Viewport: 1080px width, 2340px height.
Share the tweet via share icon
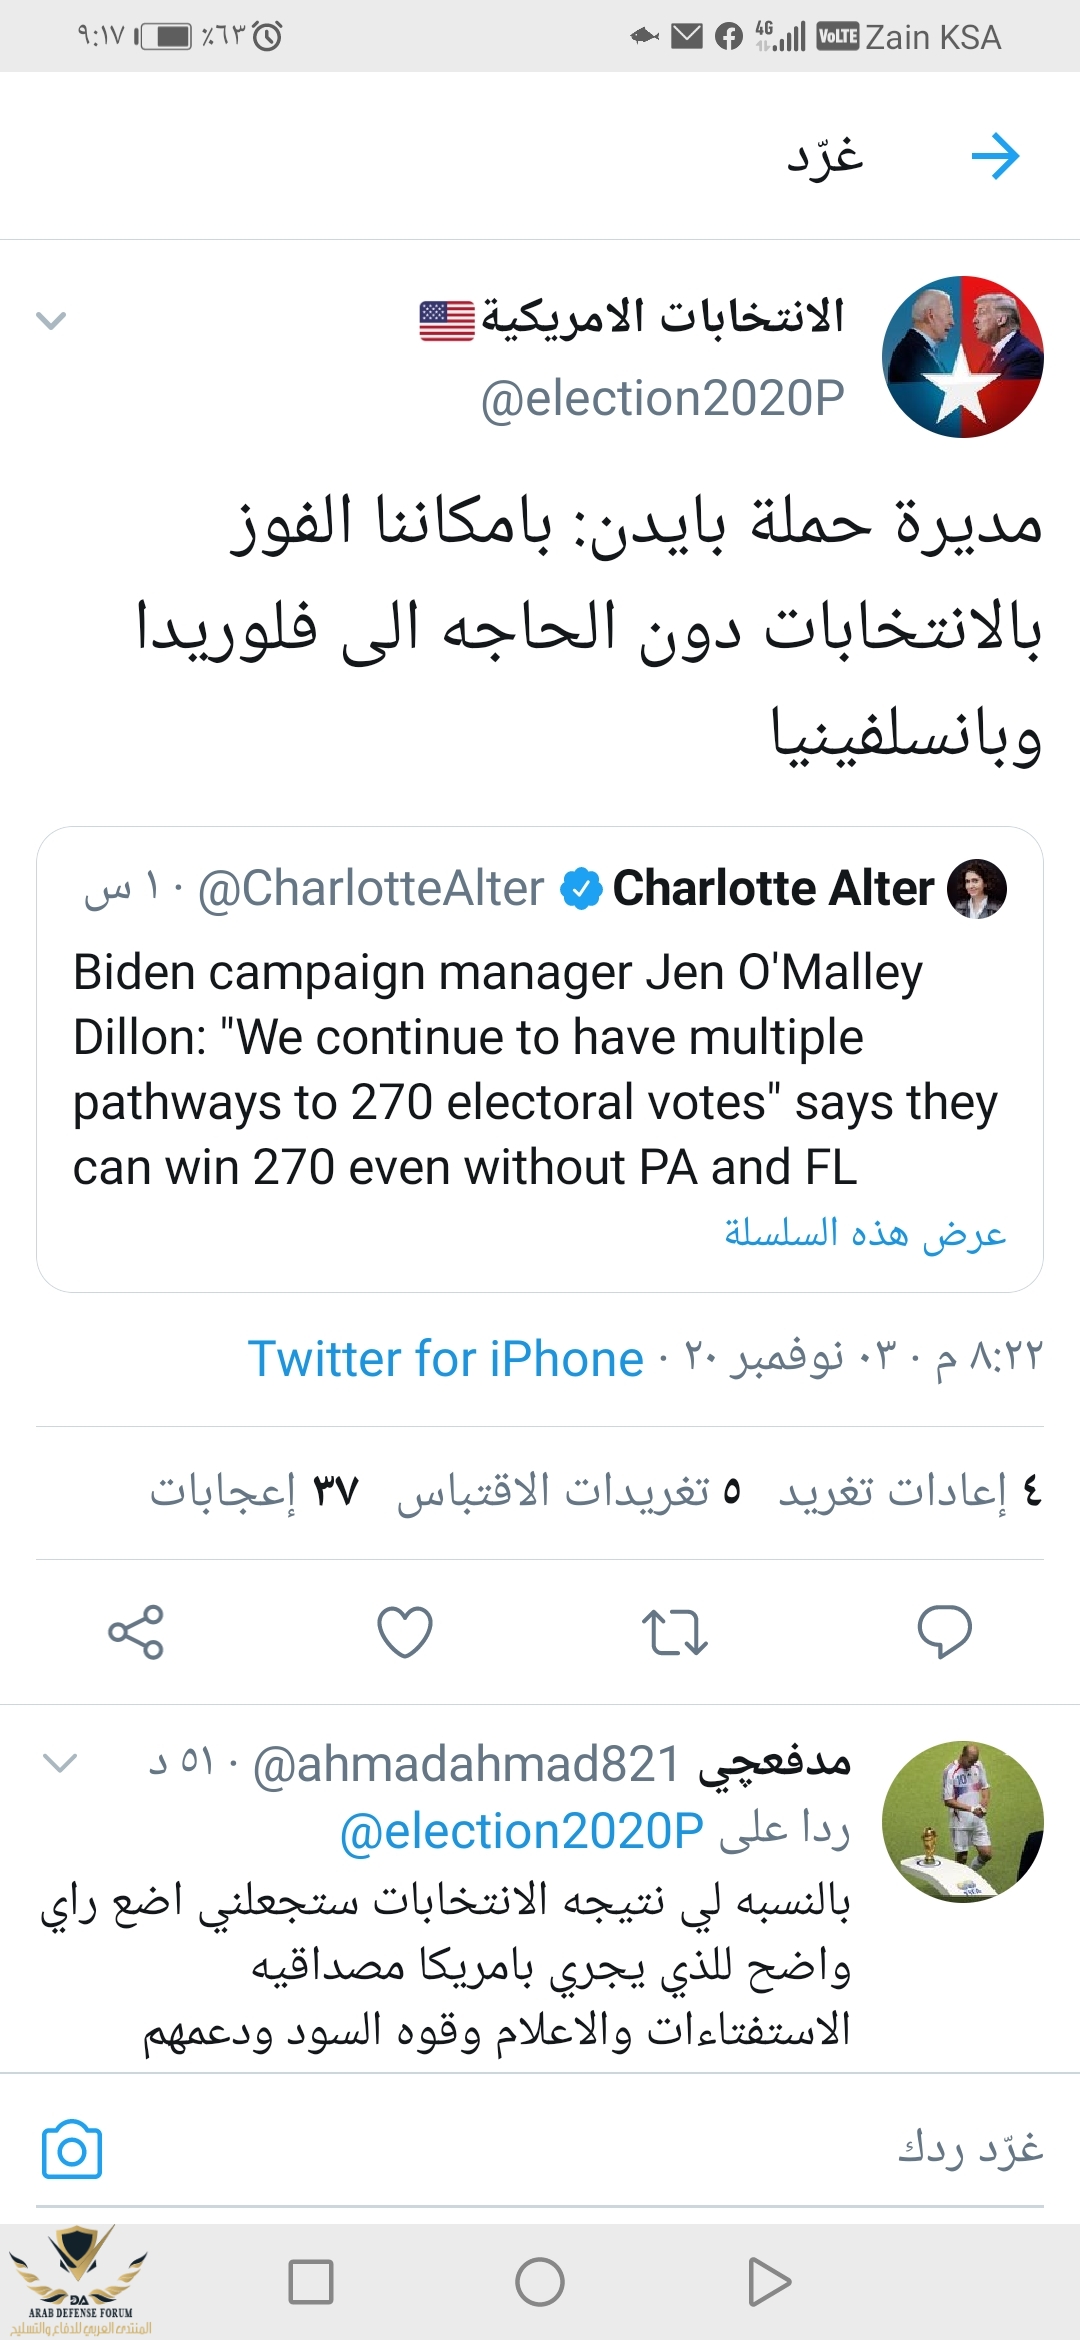tap(135, 1631)
